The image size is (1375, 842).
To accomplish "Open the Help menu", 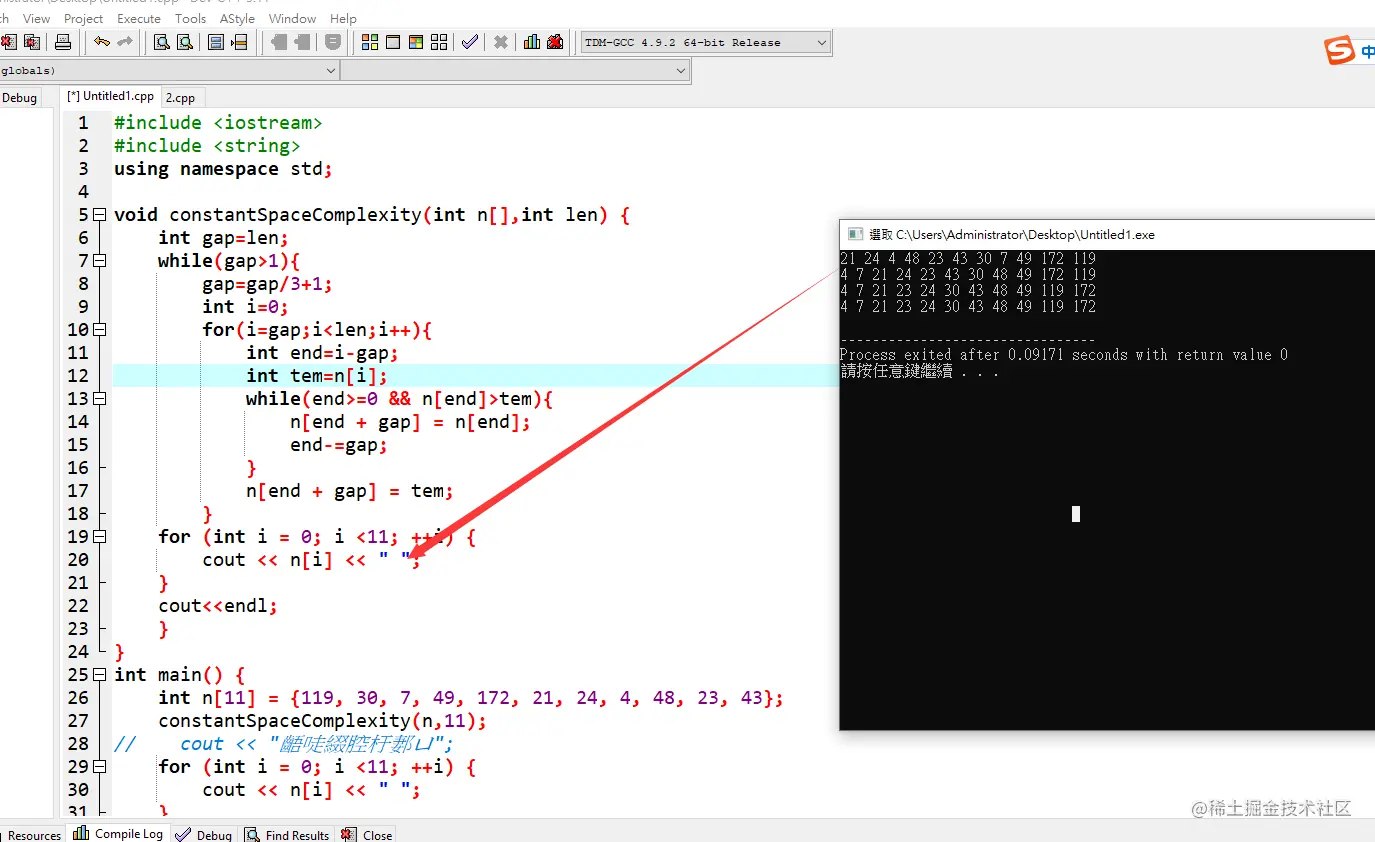I will click(x=343, y=18).
